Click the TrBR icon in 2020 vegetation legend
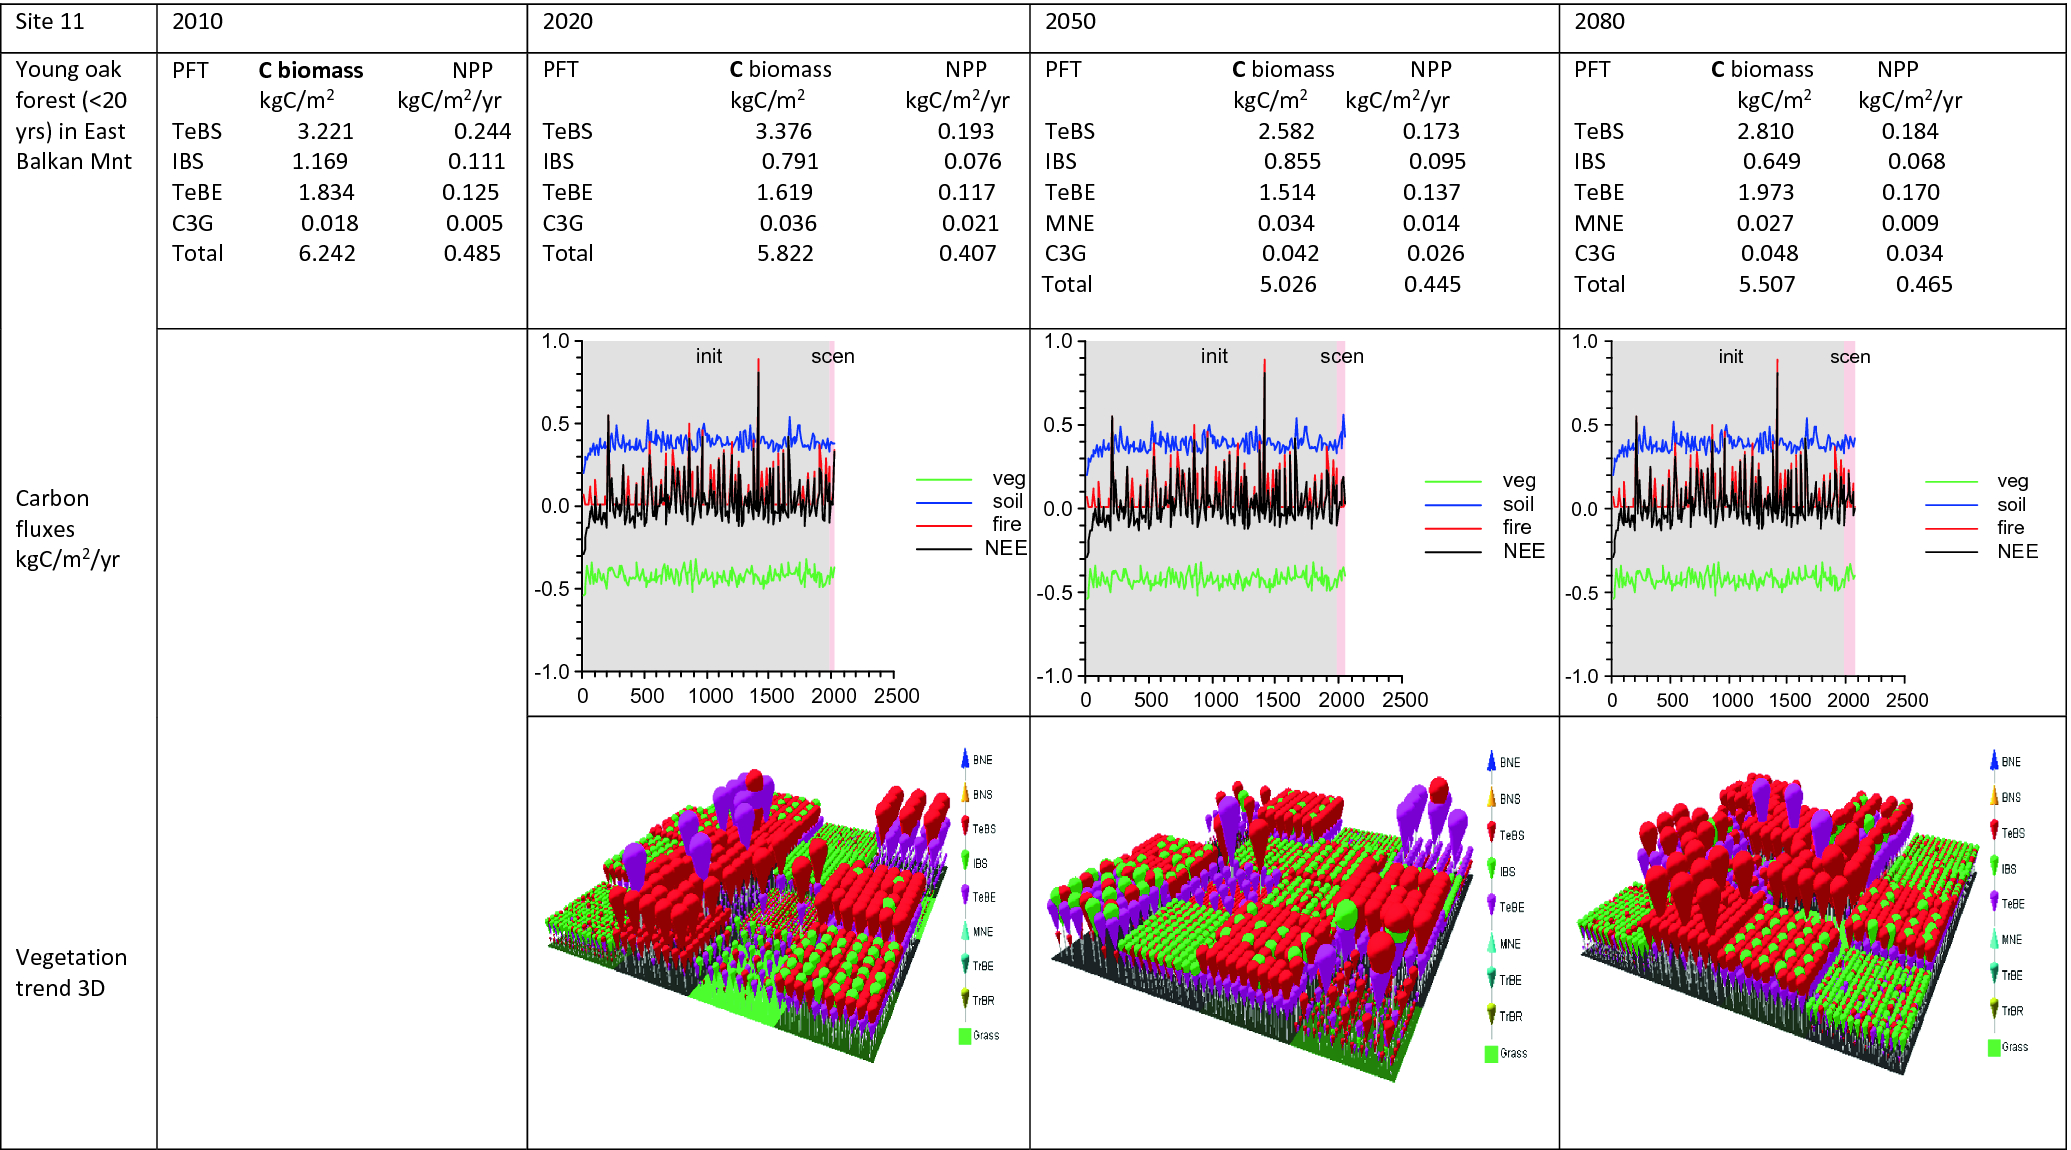The image size is (2071, 1150). 965,999
